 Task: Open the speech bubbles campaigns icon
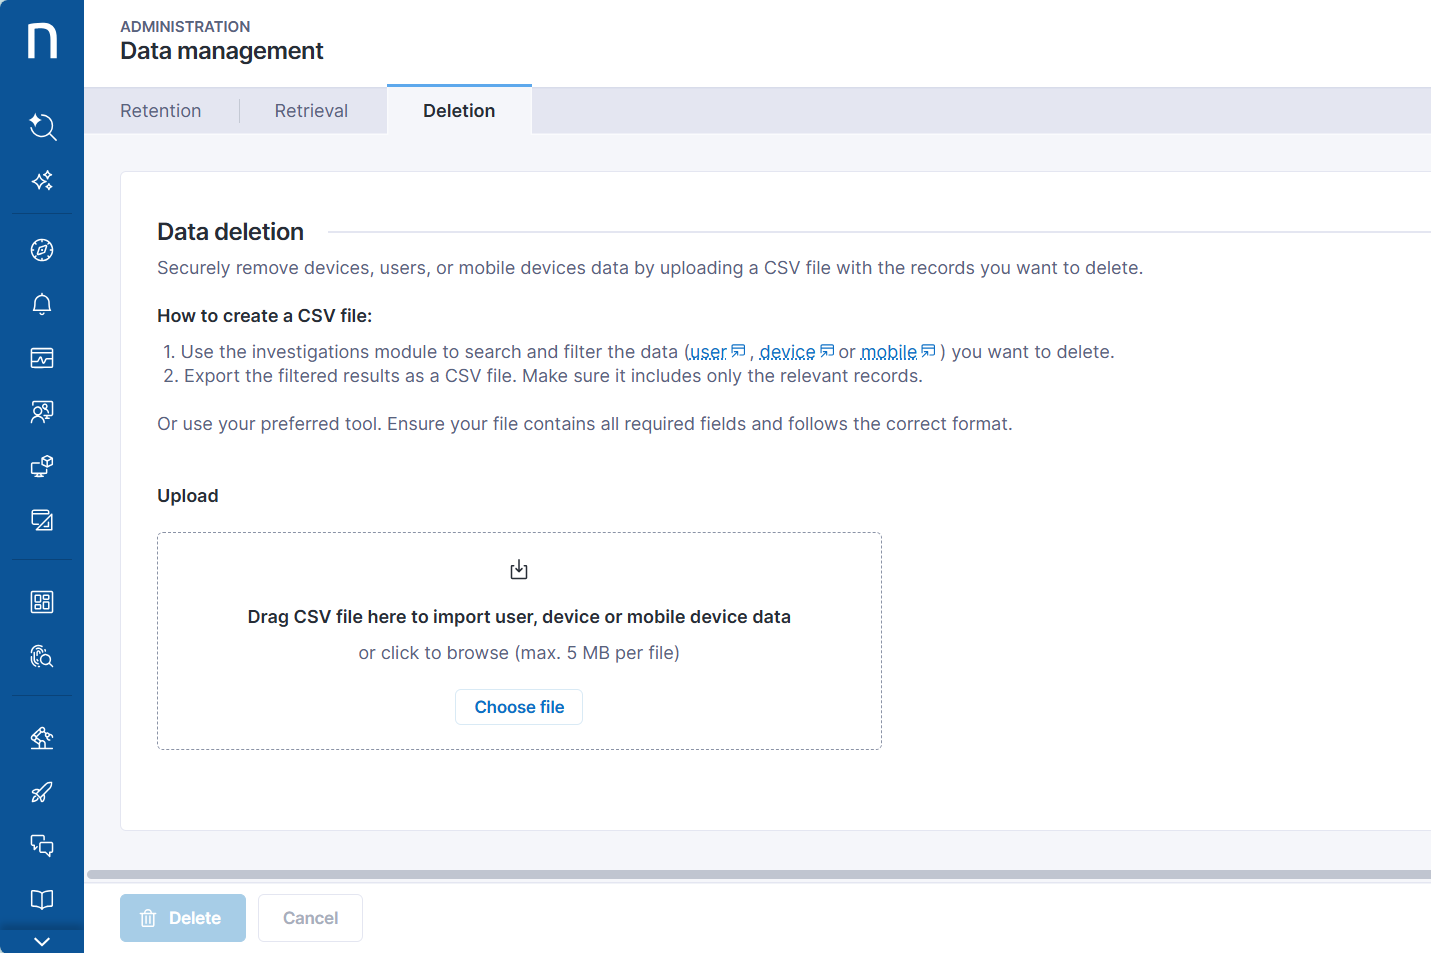pos(42,846)
